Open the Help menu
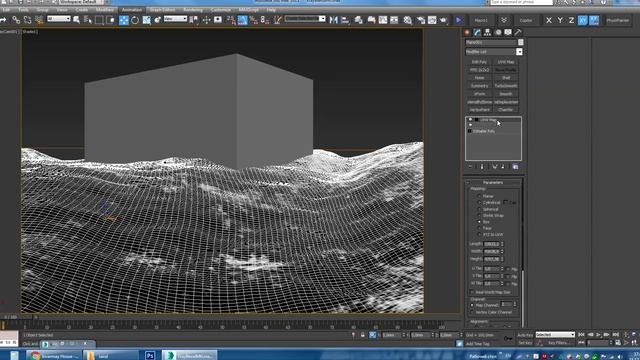This screenshot has width=640, height=360. coord(271,9)
